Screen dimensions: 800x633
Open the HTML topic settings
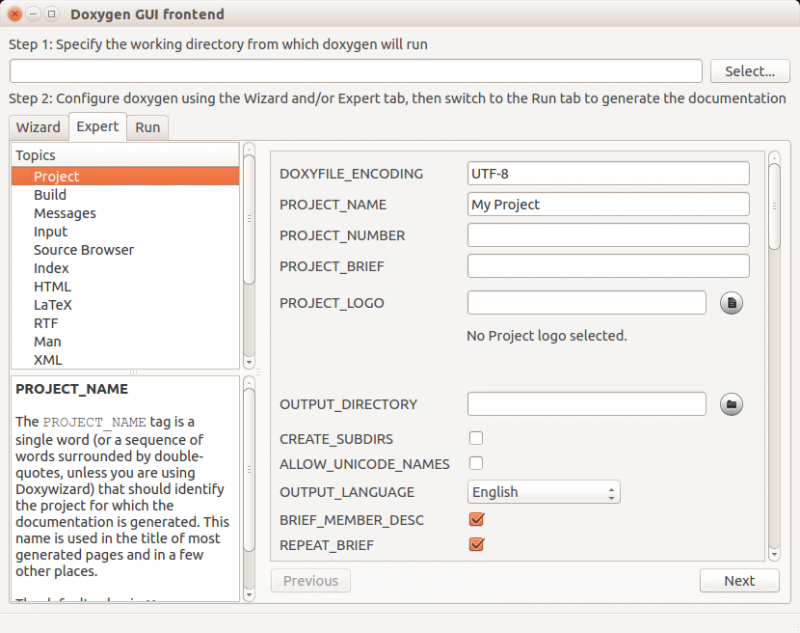tap(53, 286)
